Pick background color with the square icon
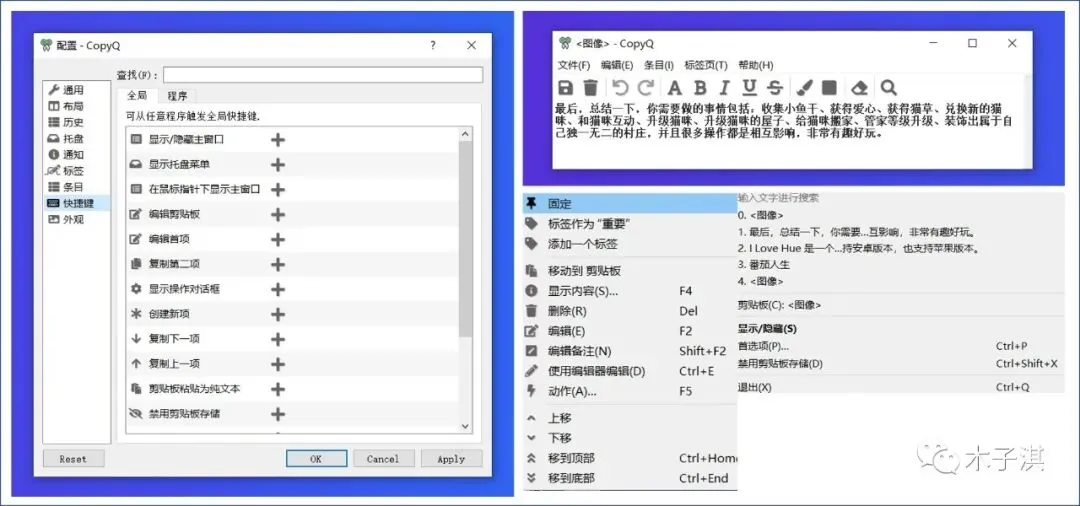 pyautogui.click(x=829, y=87)
